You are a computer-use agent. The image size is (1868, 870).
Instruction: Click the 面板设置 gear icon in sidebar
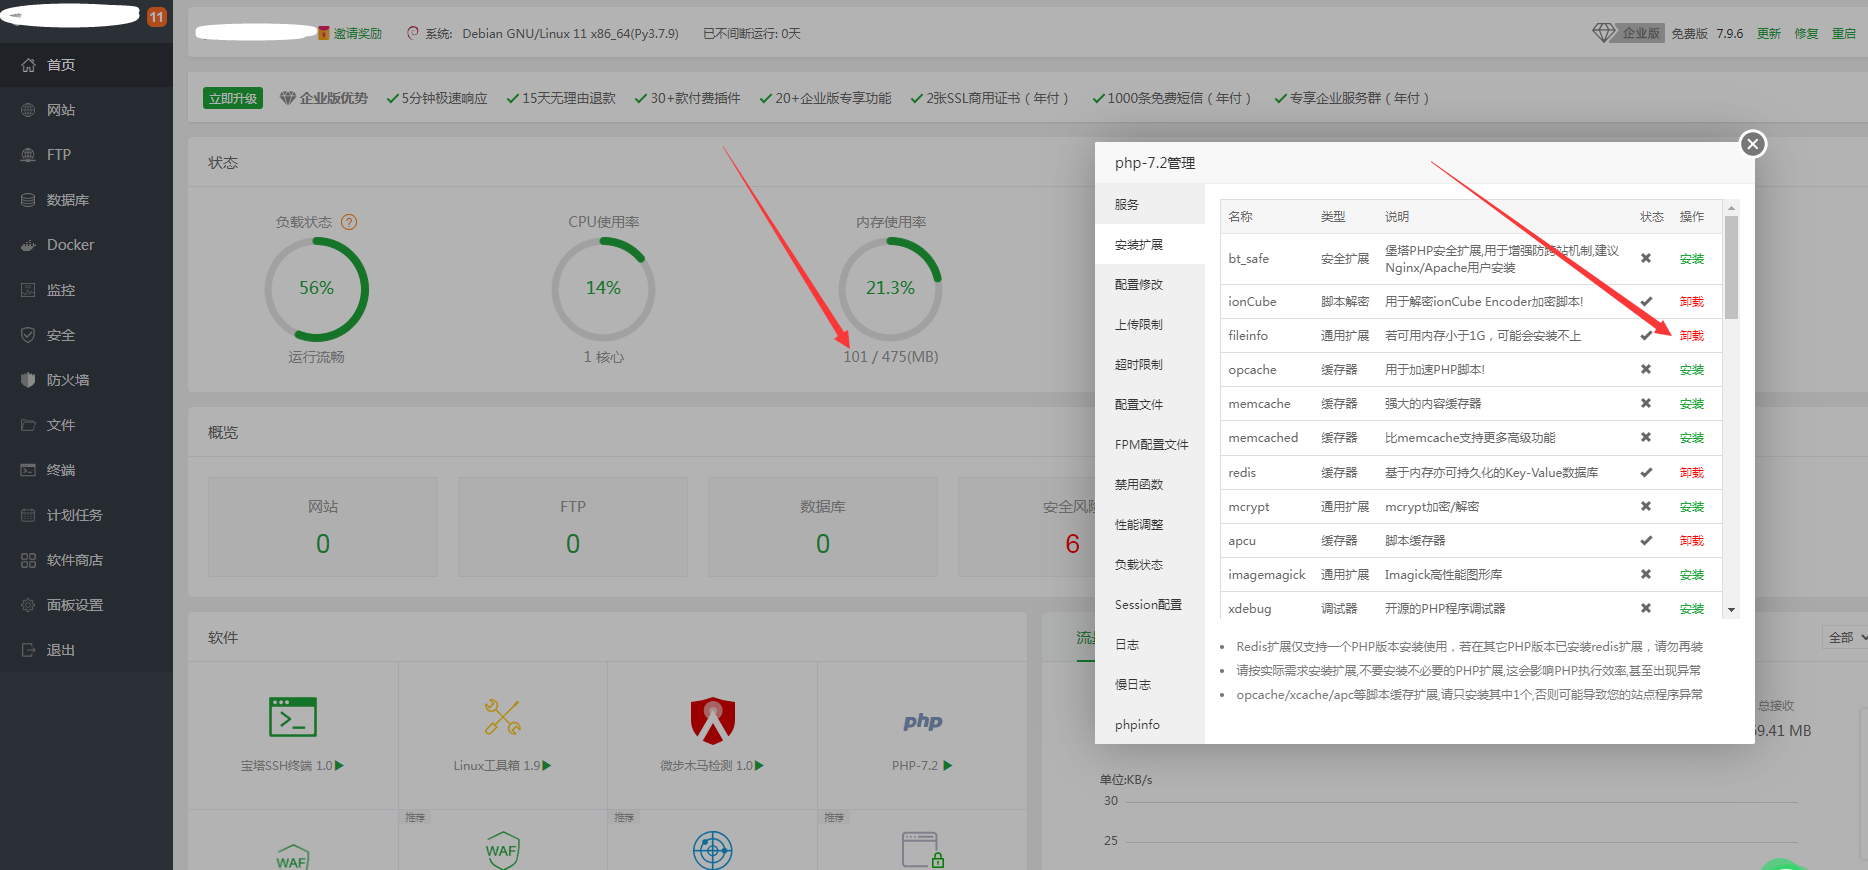coord(28,605)
